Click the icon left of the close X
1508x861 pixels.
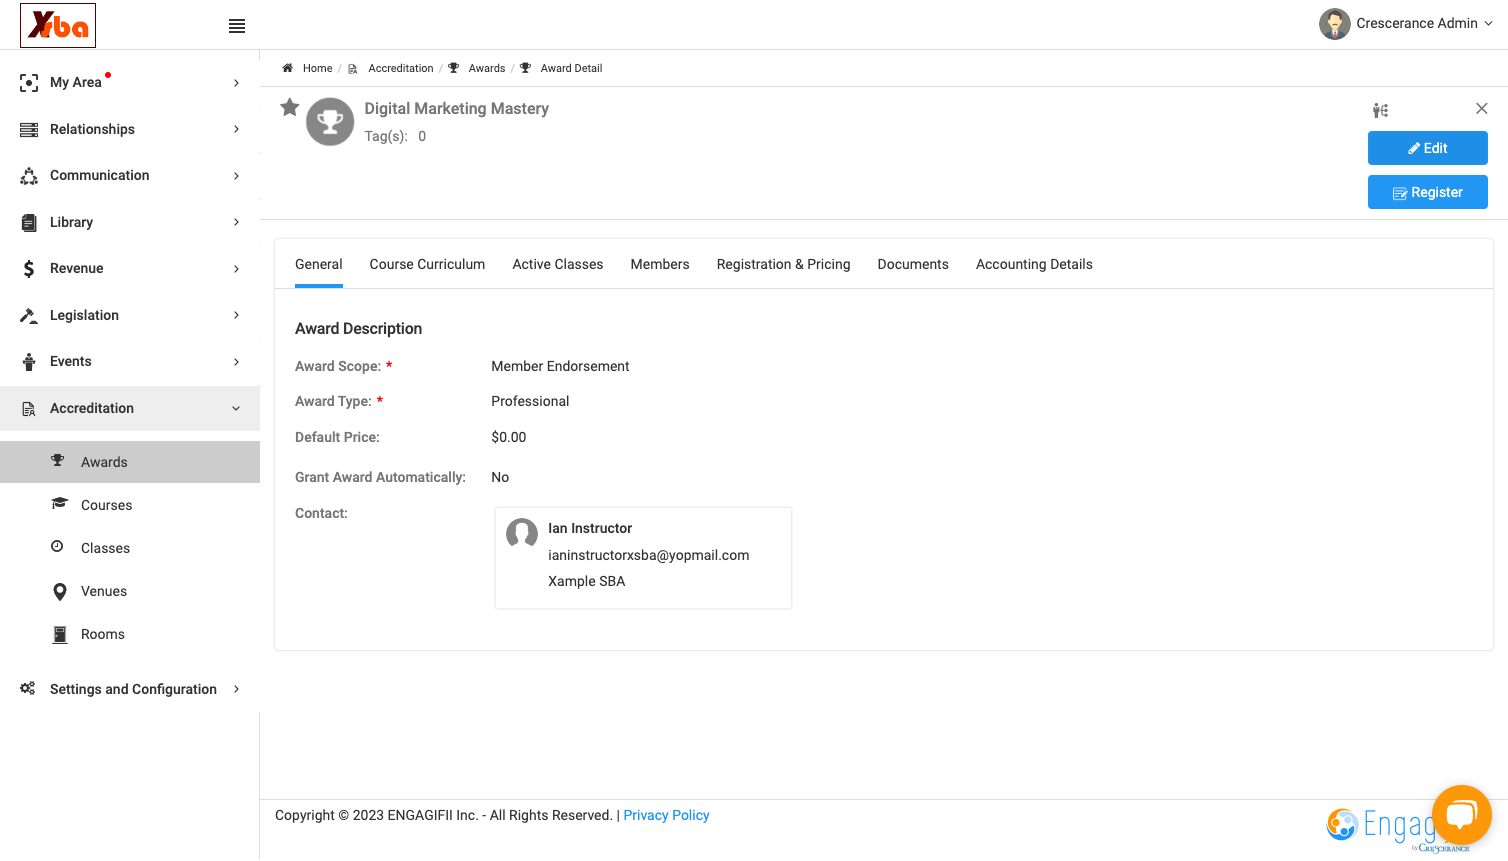1380,110
